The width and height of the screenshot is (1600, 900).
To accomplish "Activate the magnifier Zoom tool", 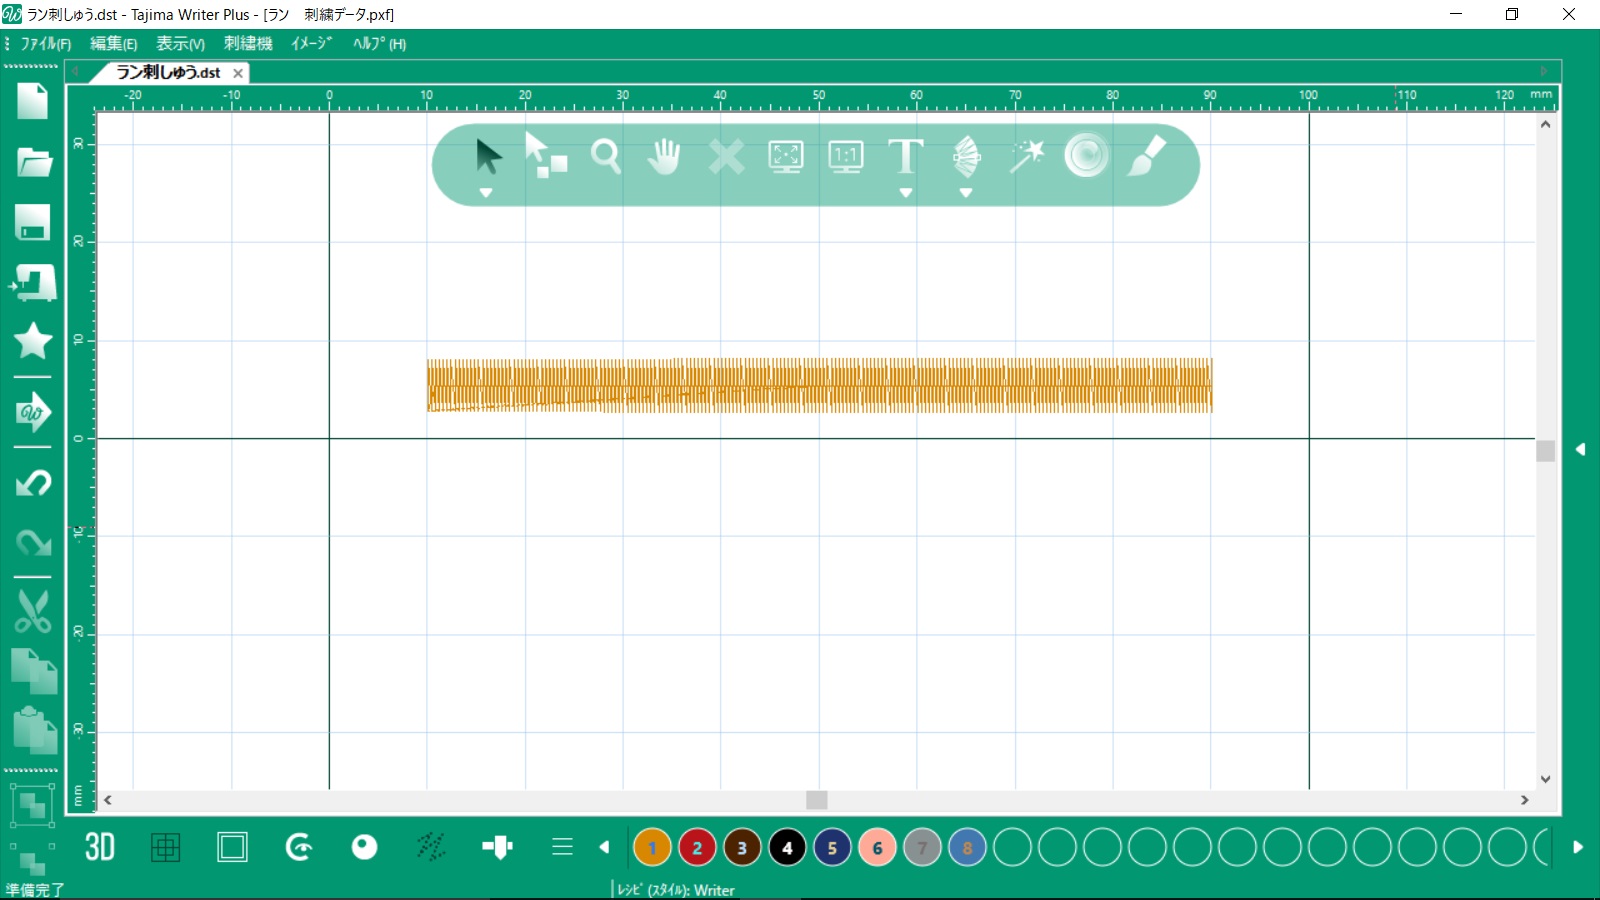I will pos(605,156).
